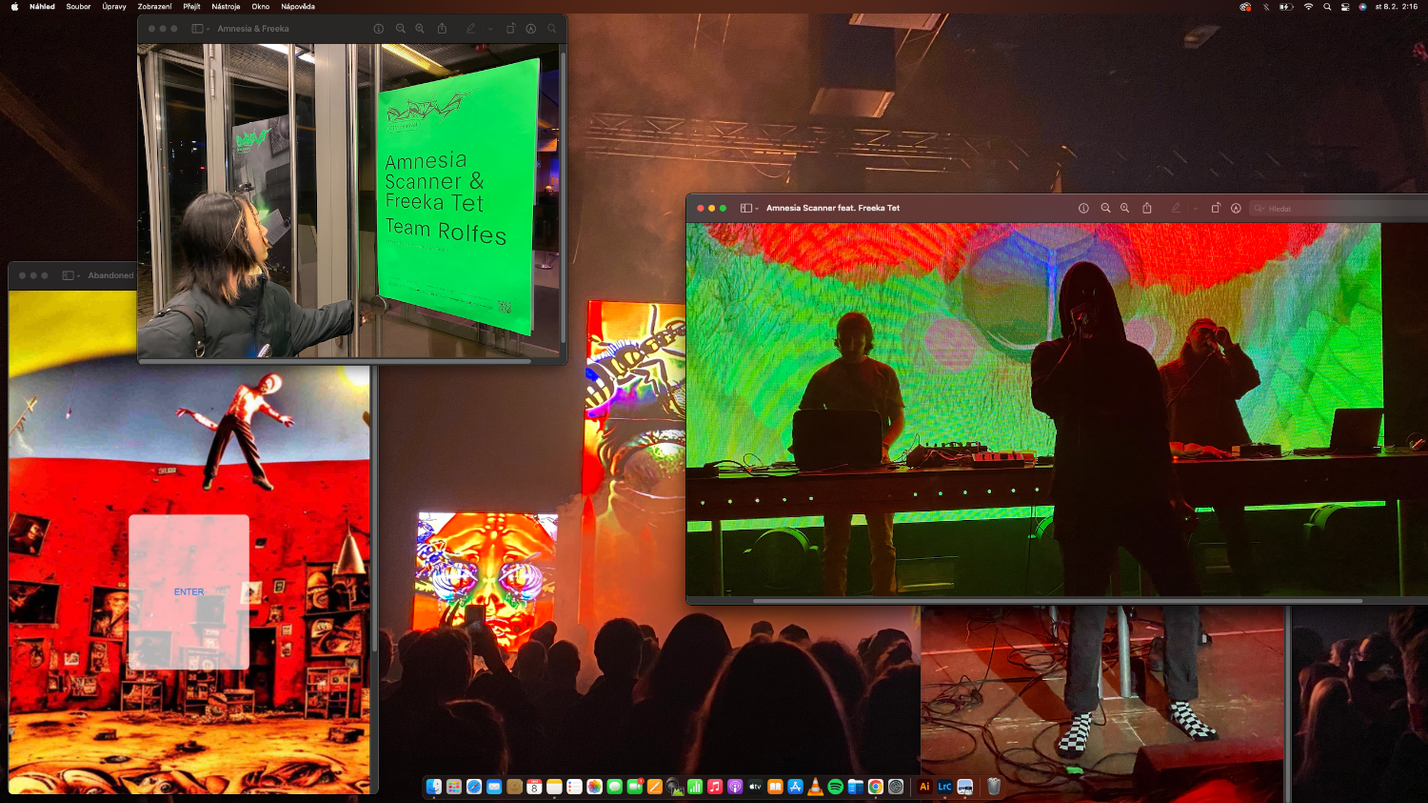Open search in Amnesia & Freeka window
Screen dimensions: 1428x803
tap(551, 29)
